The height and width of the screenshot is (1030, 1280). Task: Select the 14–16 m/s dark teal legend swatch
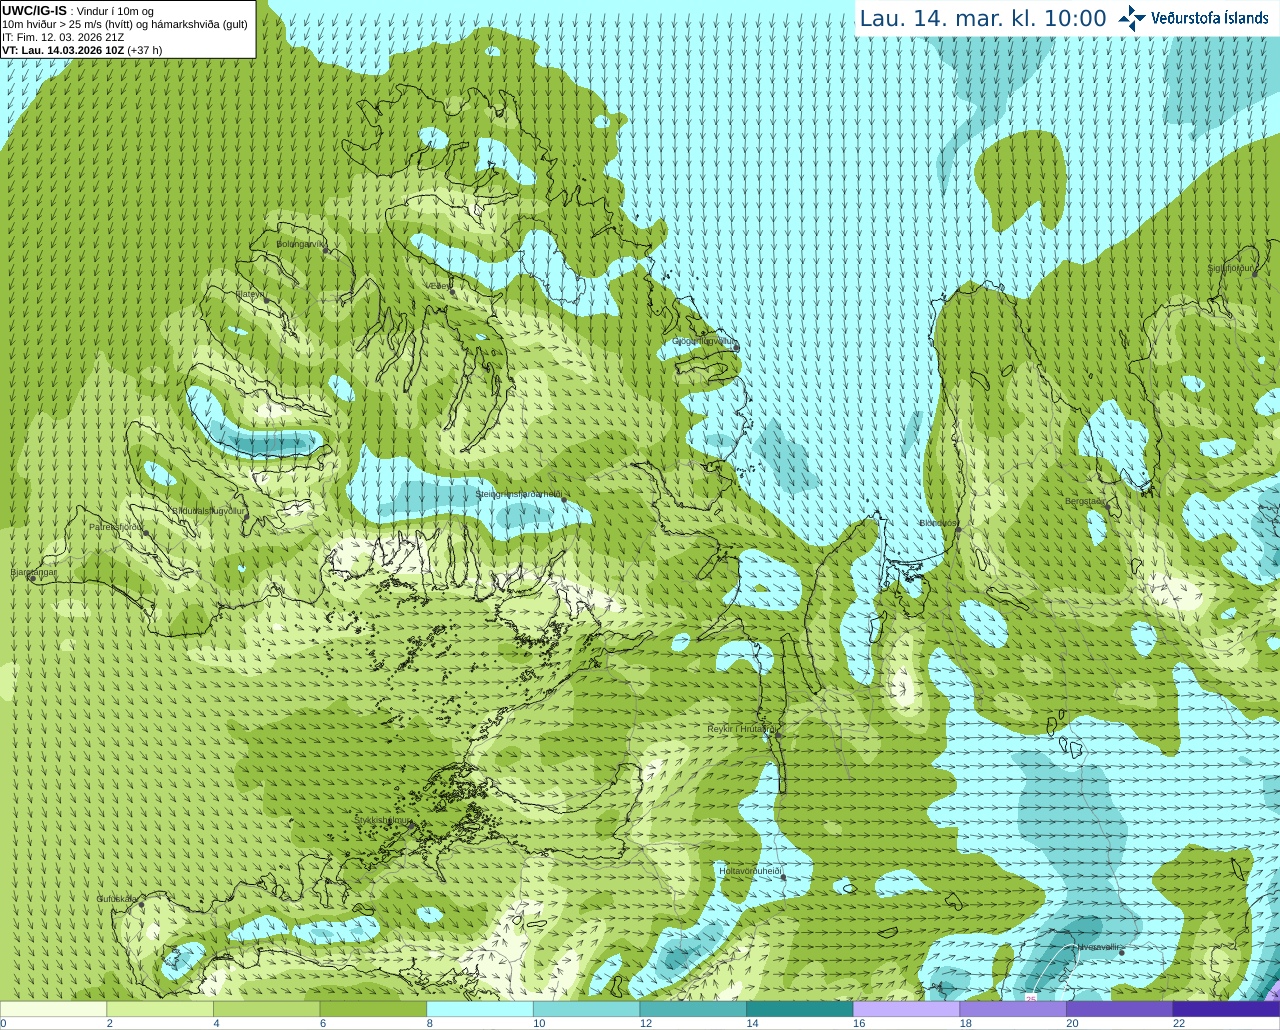pos(800,1009)
